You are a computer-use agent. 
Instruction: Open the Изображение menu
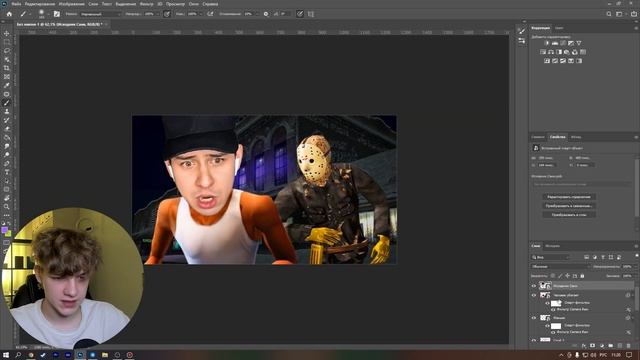pyautogui.click(x=71, y=4)
